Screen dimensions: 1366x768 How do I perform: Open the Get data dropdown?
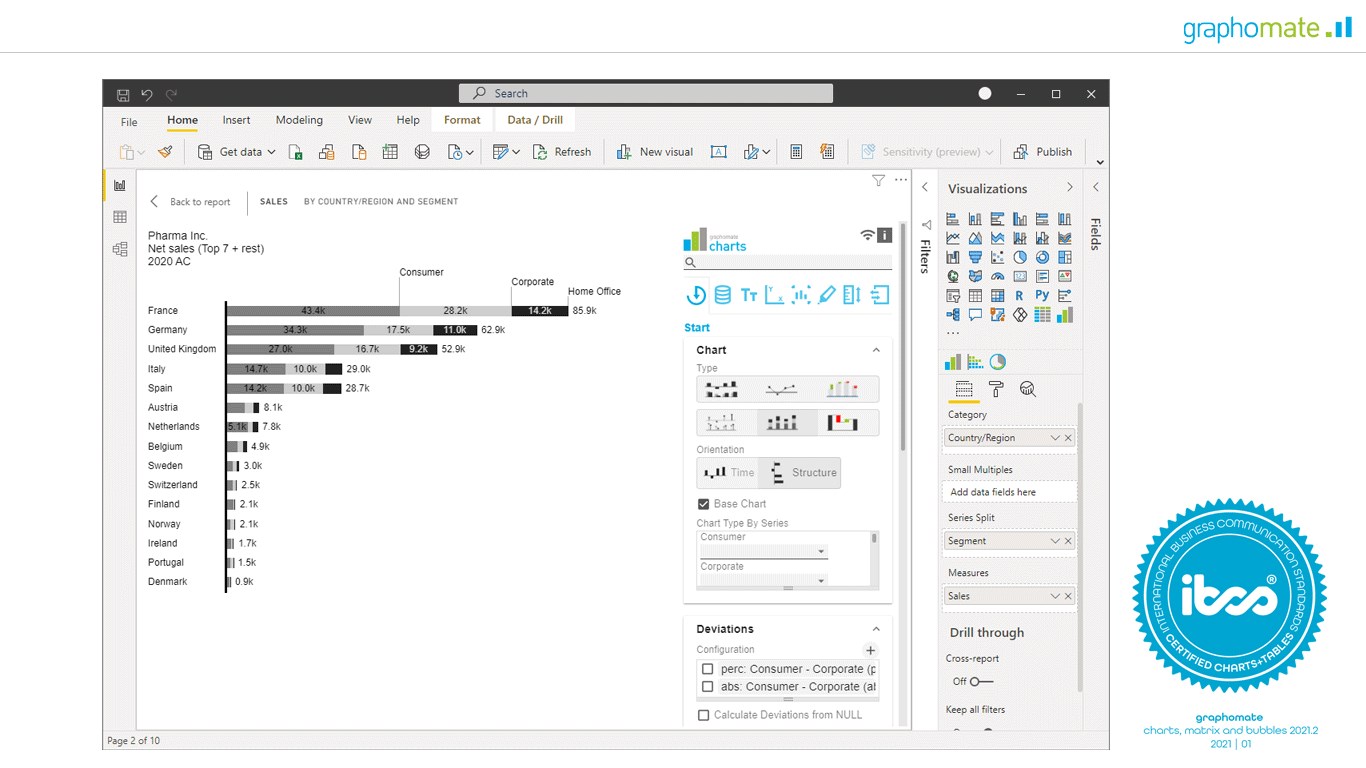[236, 152]
